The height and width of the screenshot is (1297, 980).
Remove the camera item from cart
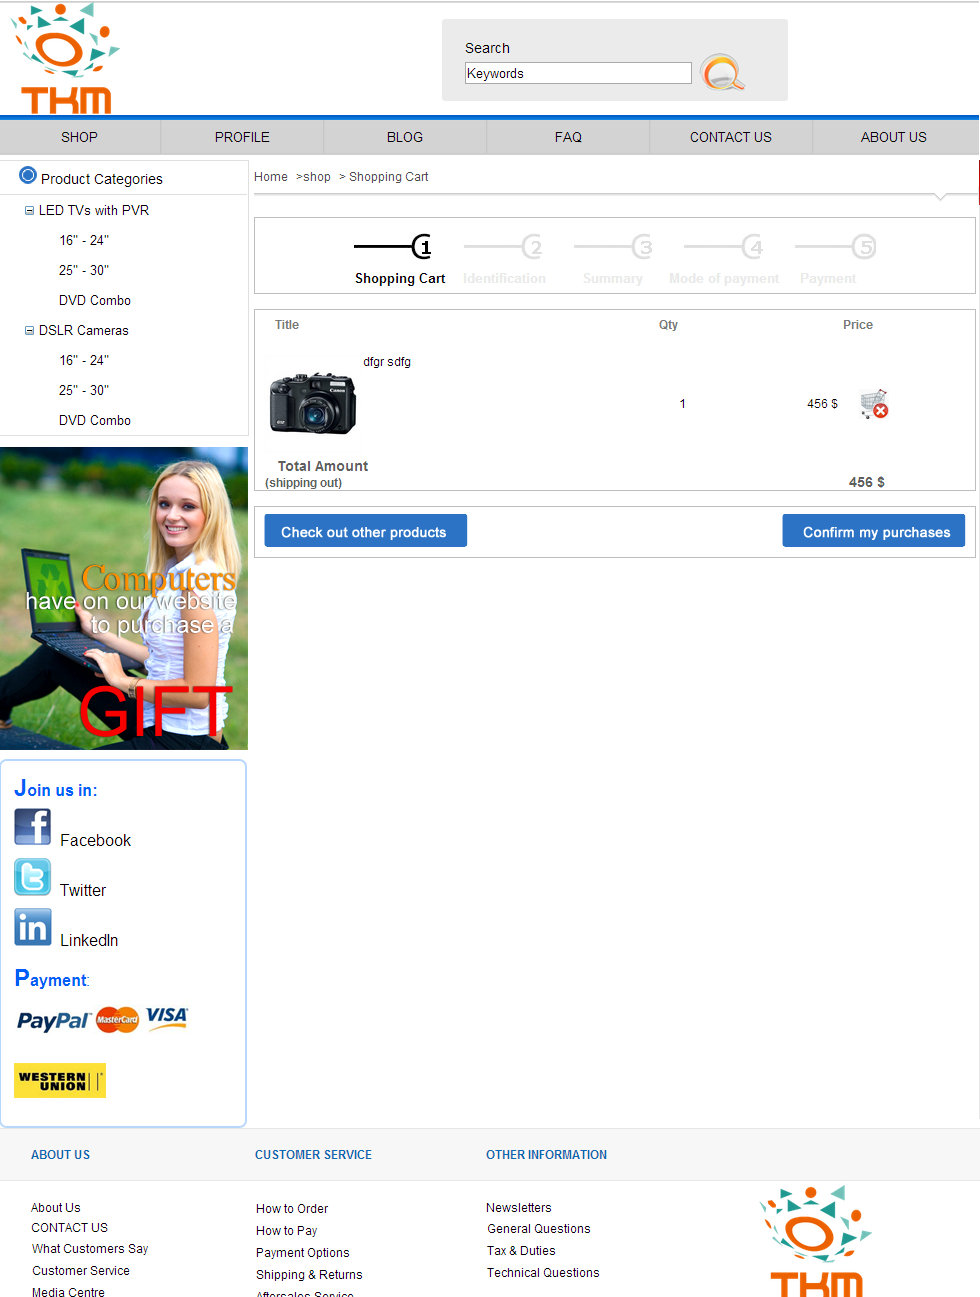874,404
